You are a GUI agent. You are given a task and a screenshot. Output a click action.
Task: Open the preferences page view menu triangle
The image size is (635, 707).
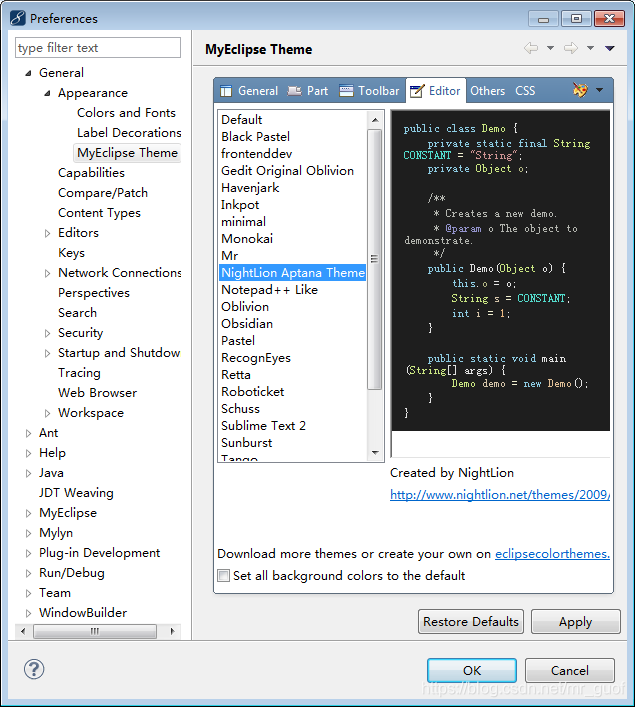[x=610, y=48]
